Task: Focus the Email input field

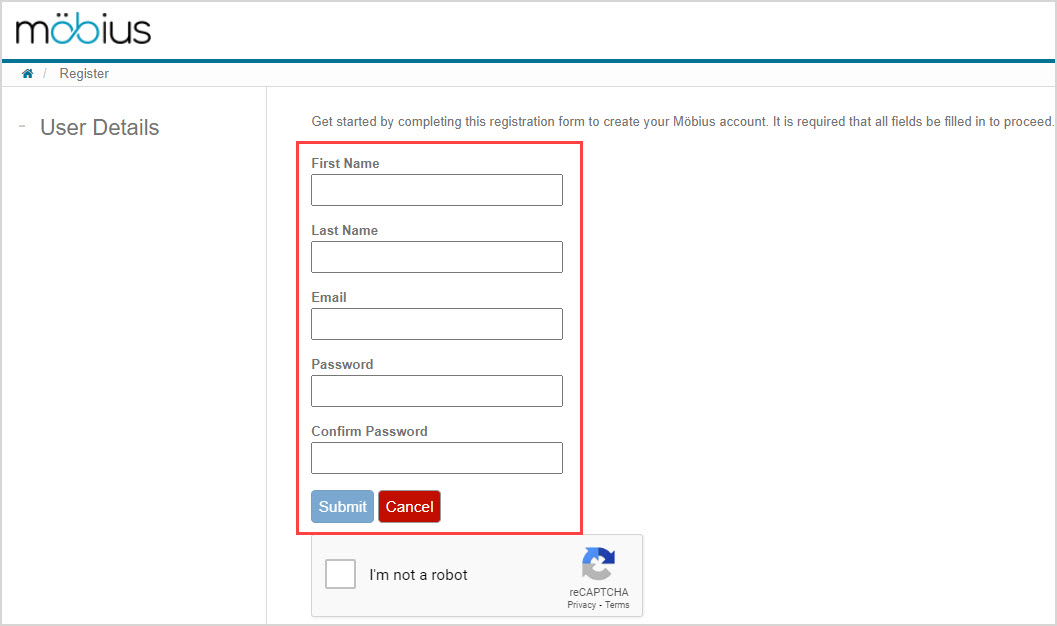Action: coord(436,323)
